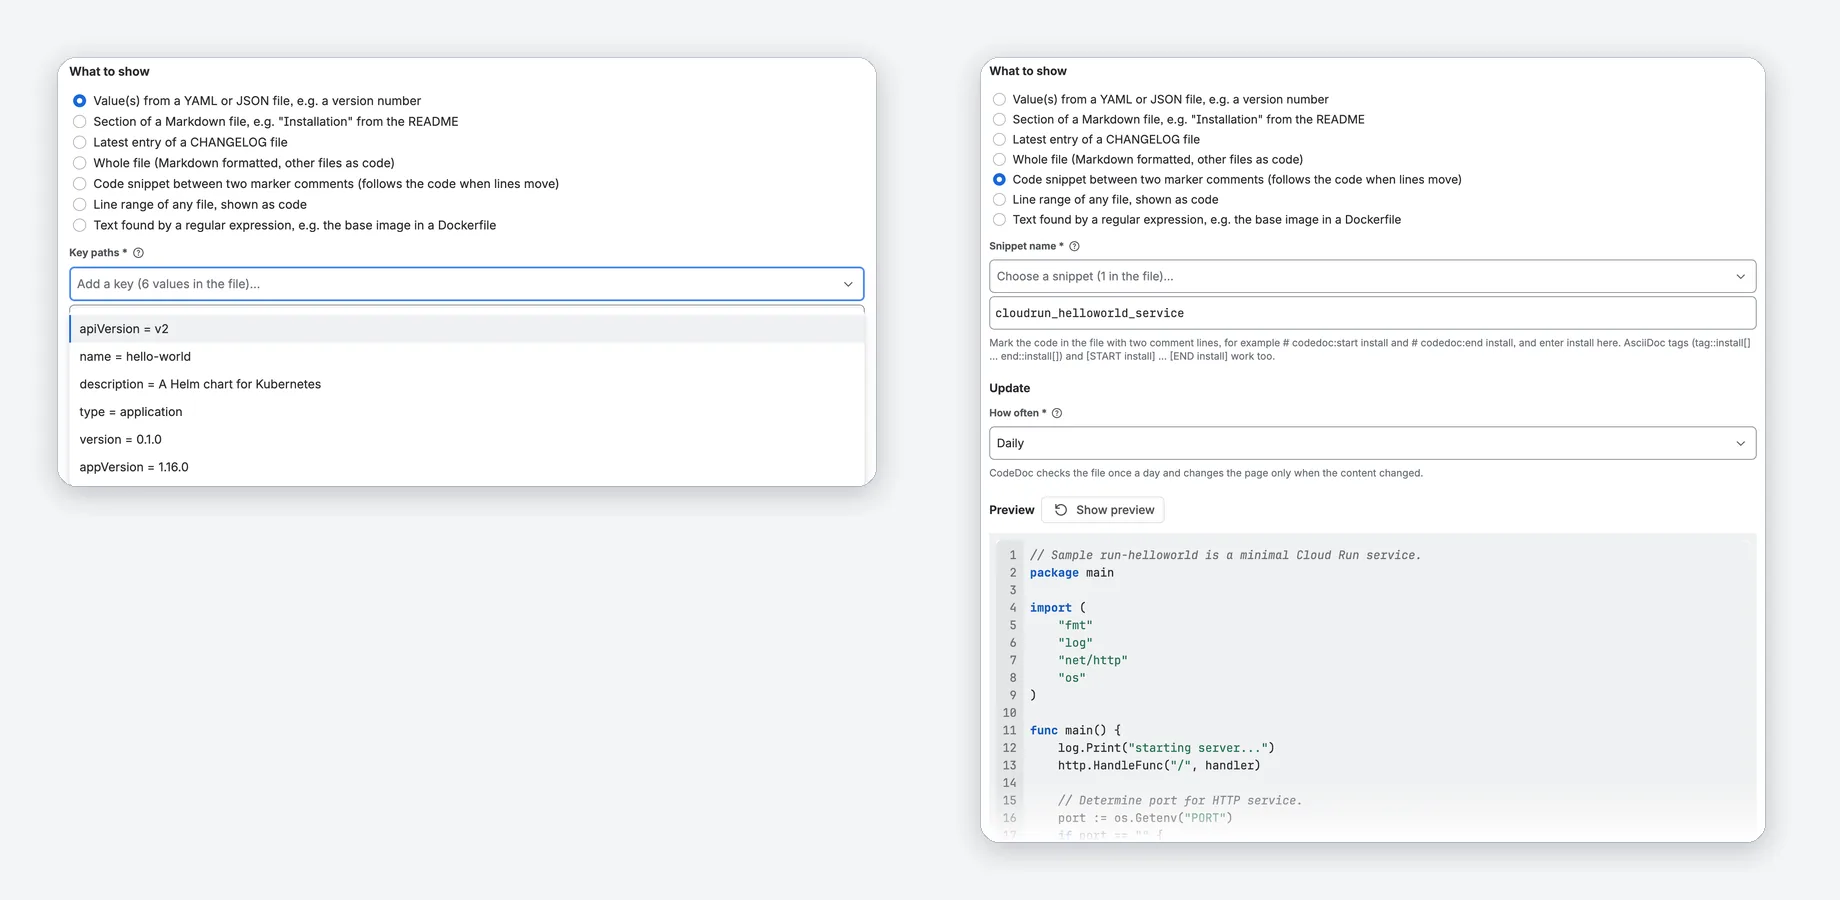The image size is (1840, 900).
Task: Pick Code snippet radio in the Key paths form
Action: 80,184
